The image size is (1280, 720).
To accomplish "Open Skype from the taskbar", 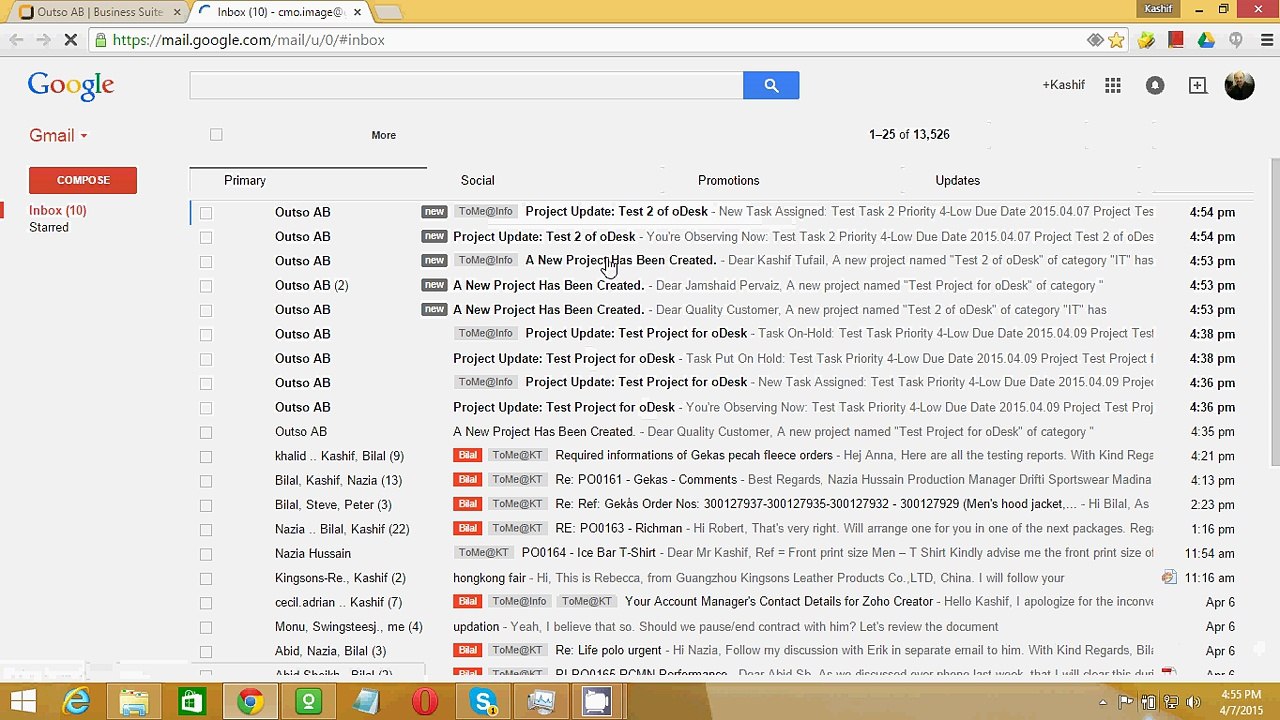I will [x=484, y=701].
